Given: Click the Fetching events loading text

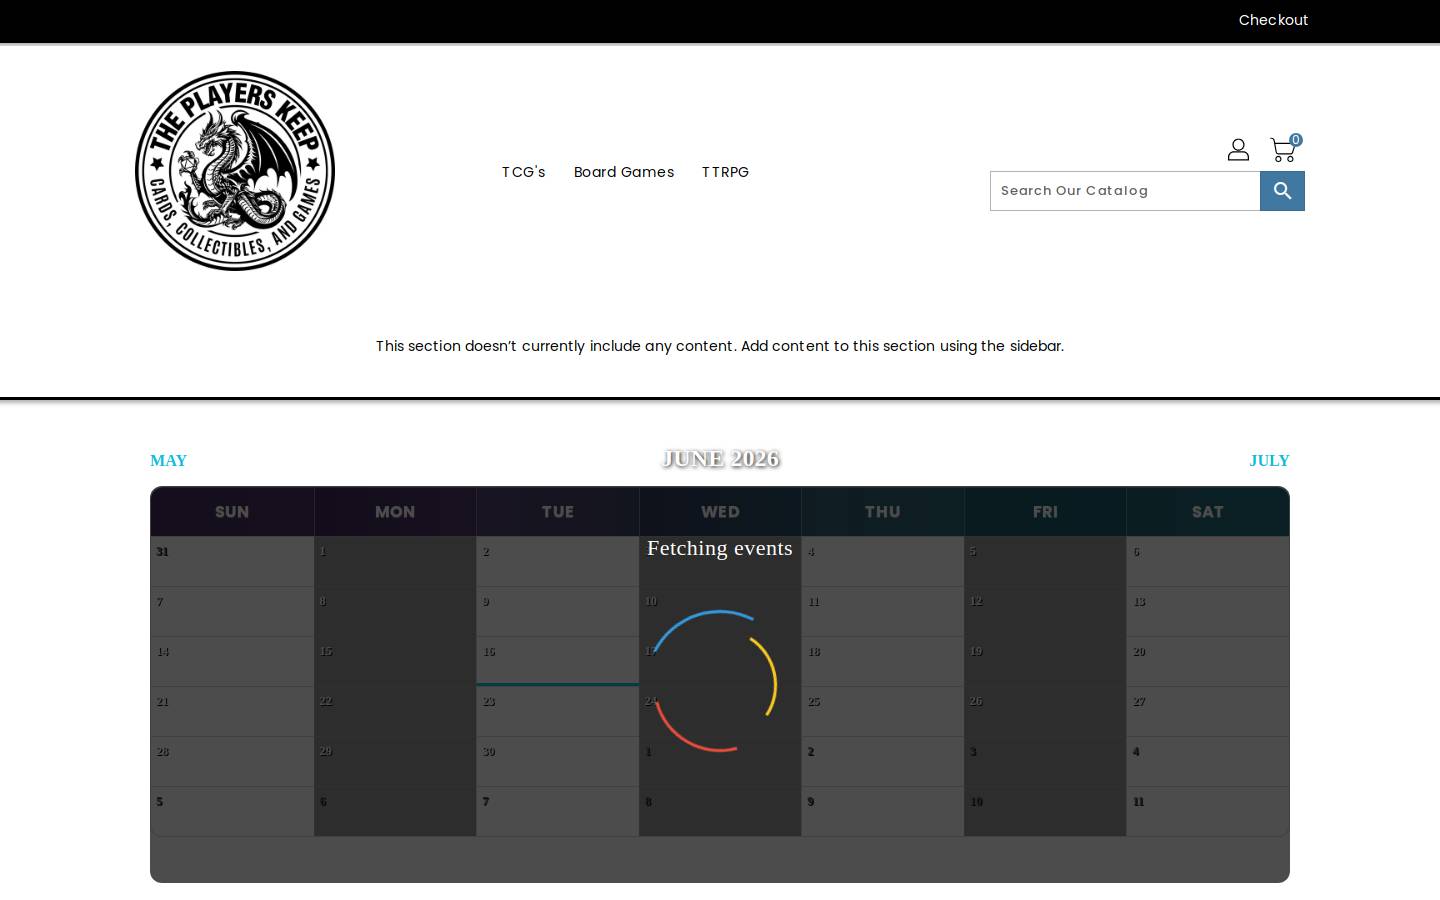Looking at the screenshot, I should (720, 548).
